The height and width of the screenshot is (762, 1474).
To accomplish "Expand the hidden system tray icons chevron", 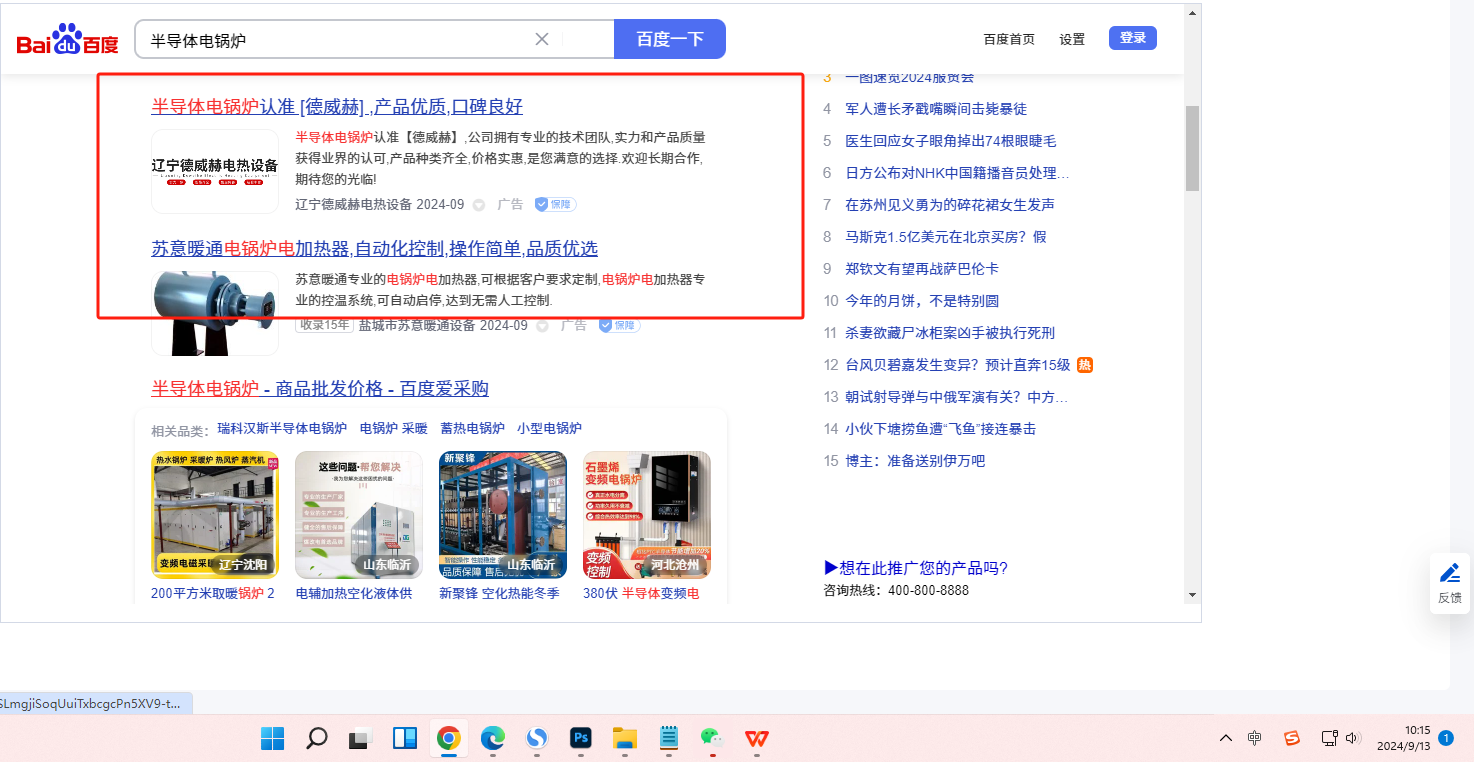I will 1226,738.
